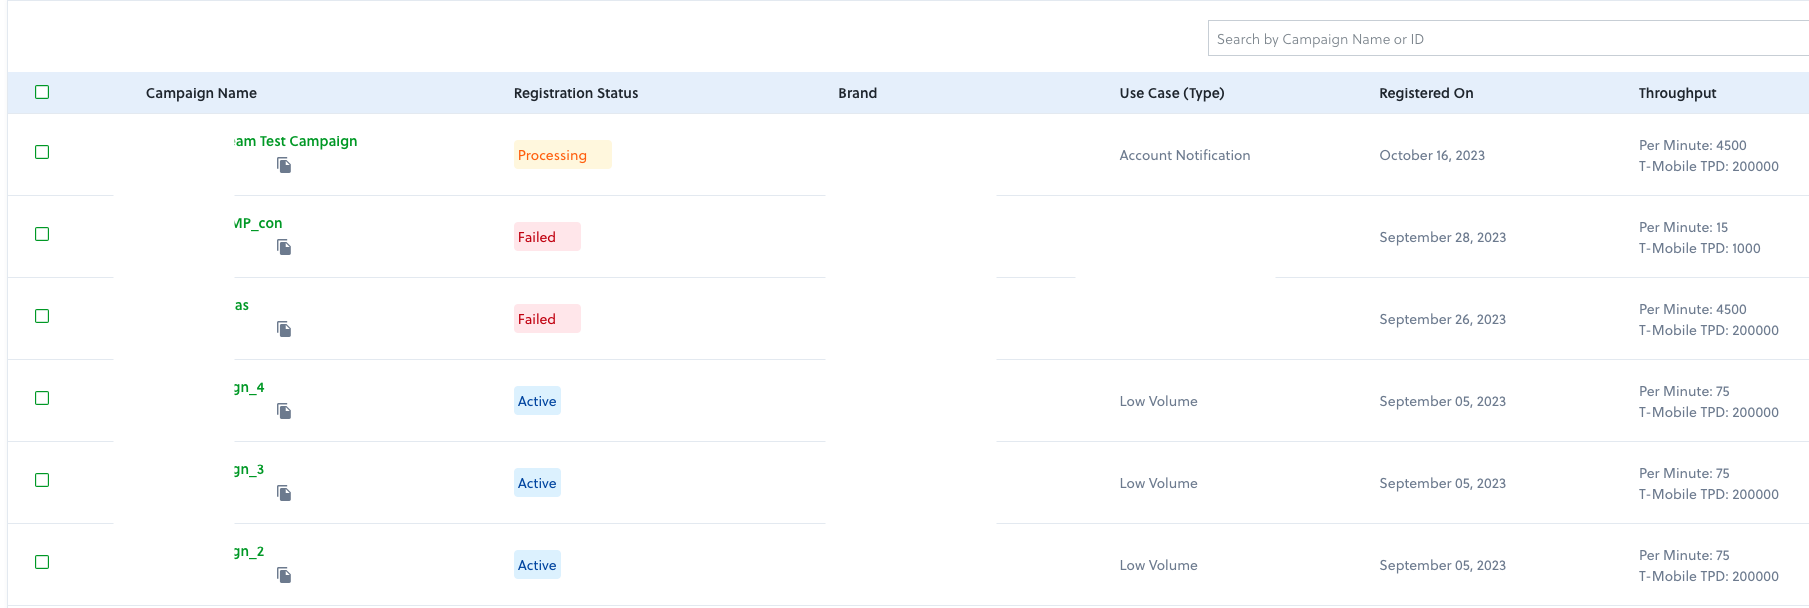Copy the ID of campaign ending gn_2
The image size is (1809, 608).
284,575
